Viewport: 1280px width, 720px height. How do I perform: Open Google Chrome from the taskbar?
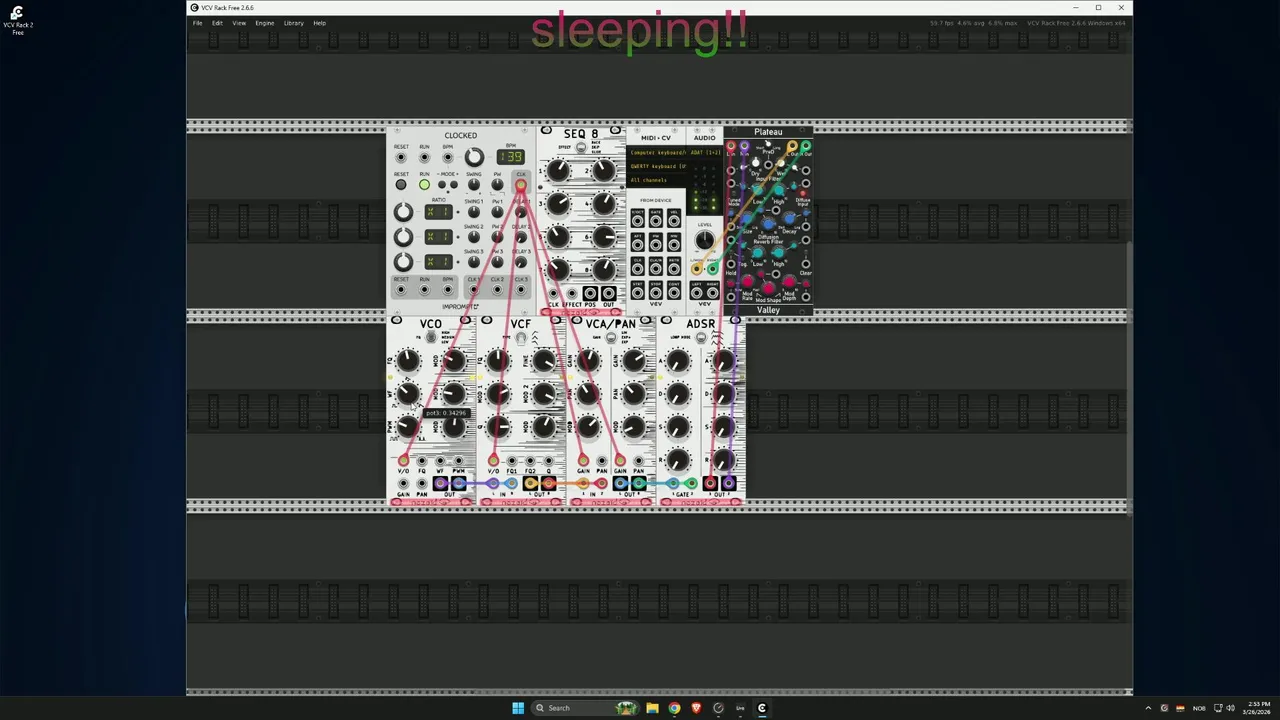click(674, 708)
